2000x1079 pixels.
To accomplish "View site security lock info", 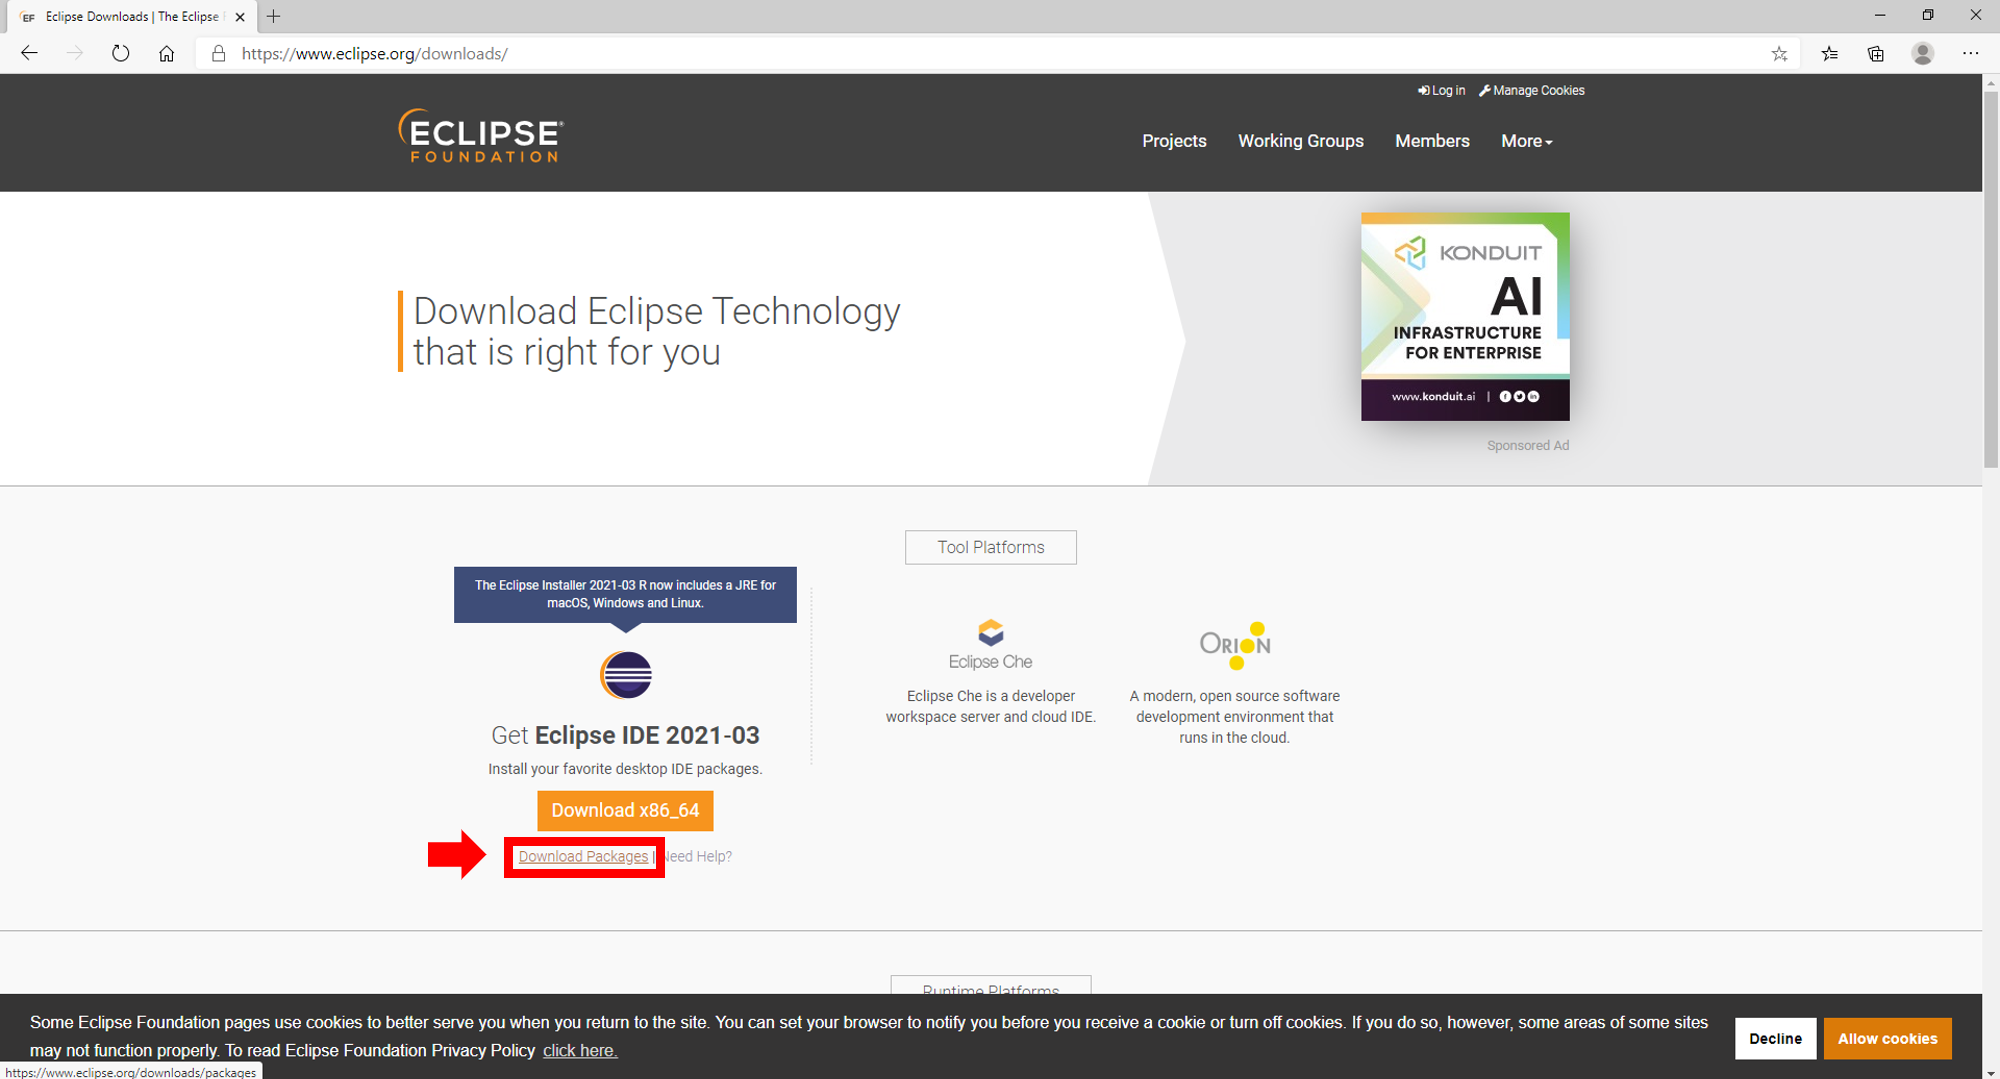I will 218,54.
